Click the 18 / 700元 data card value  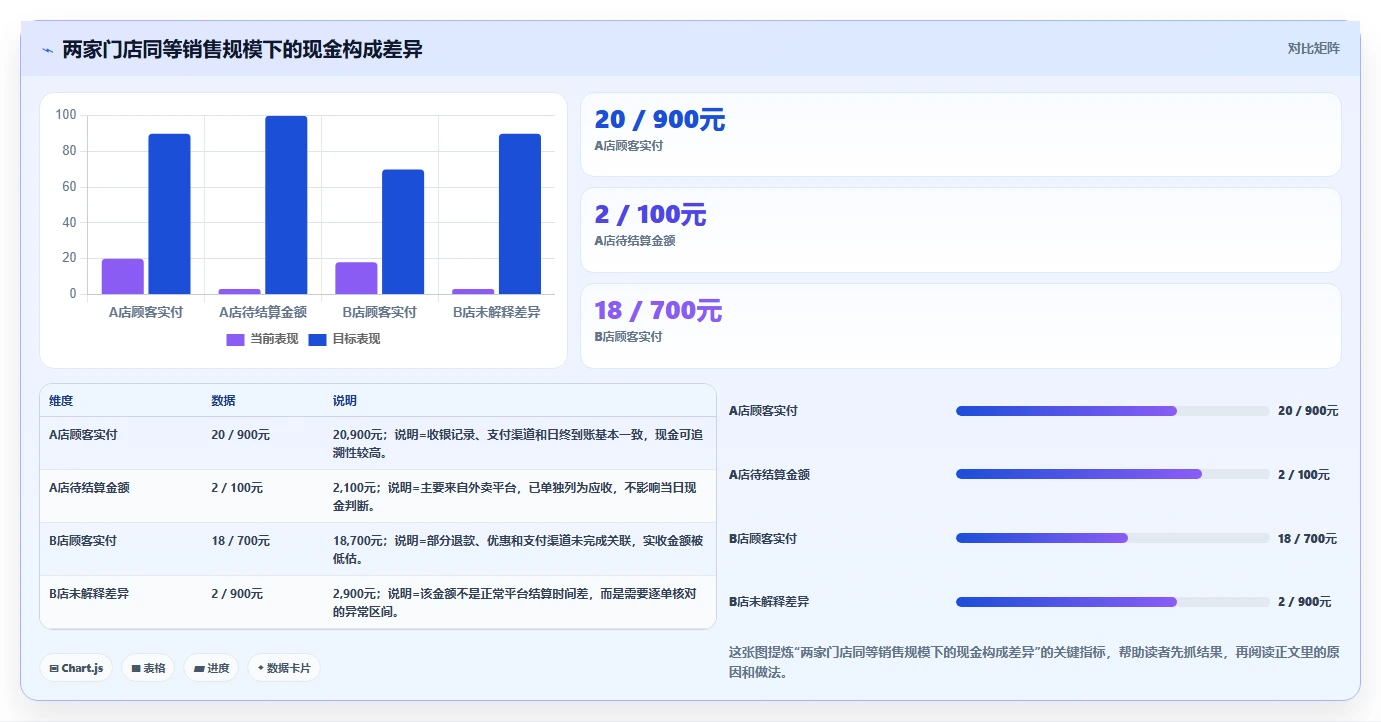tap(658, 311)
